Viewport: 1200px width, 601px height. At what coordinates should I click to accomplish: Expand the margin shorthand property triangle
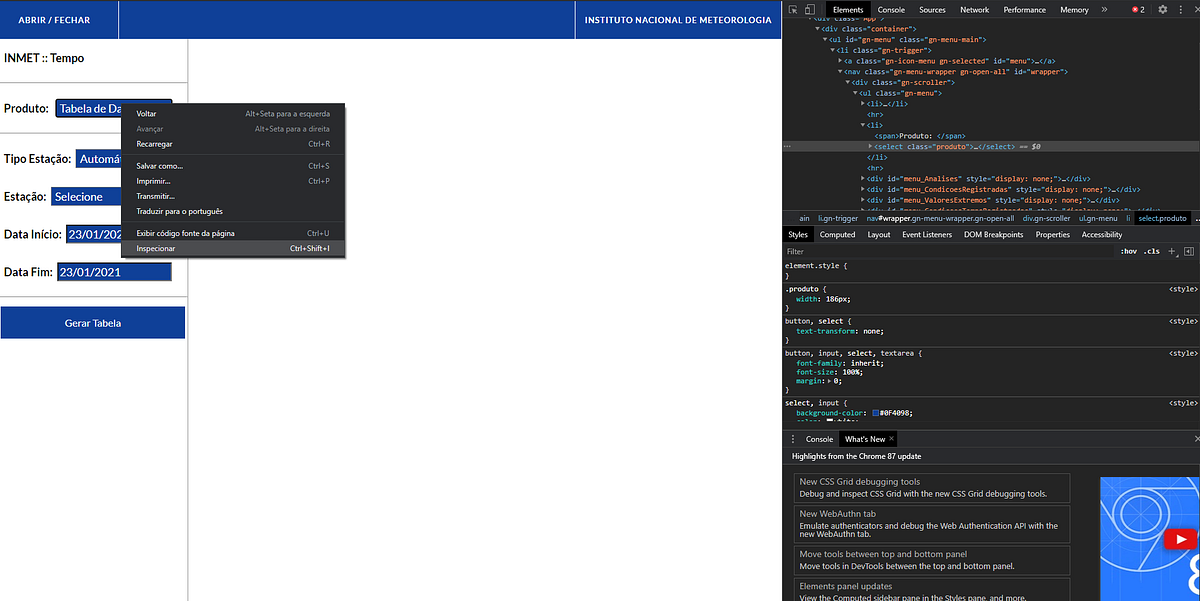point(827,381)
